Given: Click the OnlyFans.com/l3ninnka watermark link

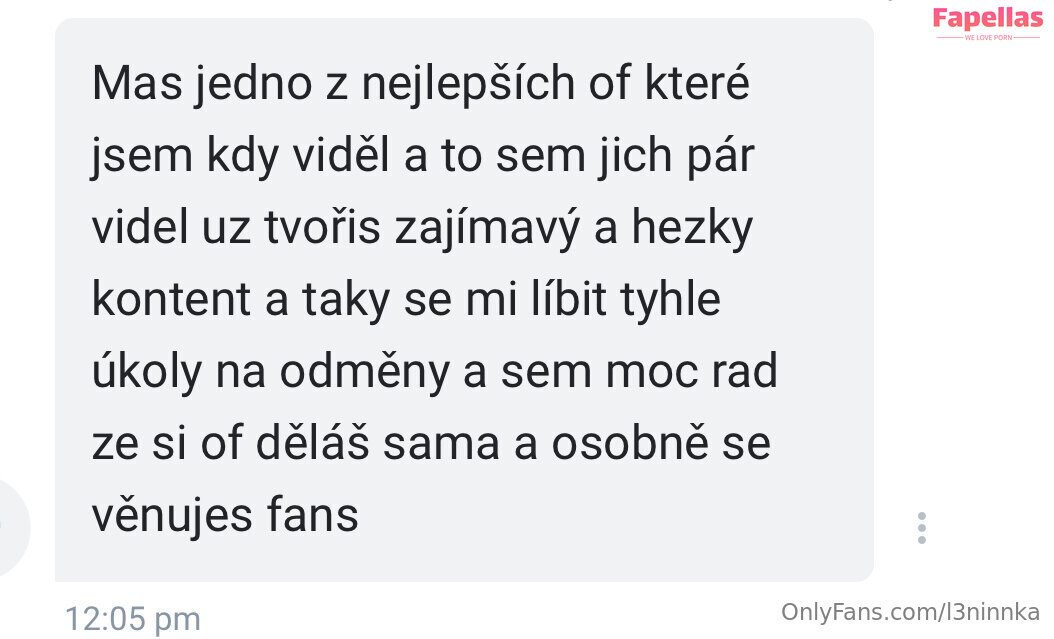Looking at the screenshot, I should point(910,612).
